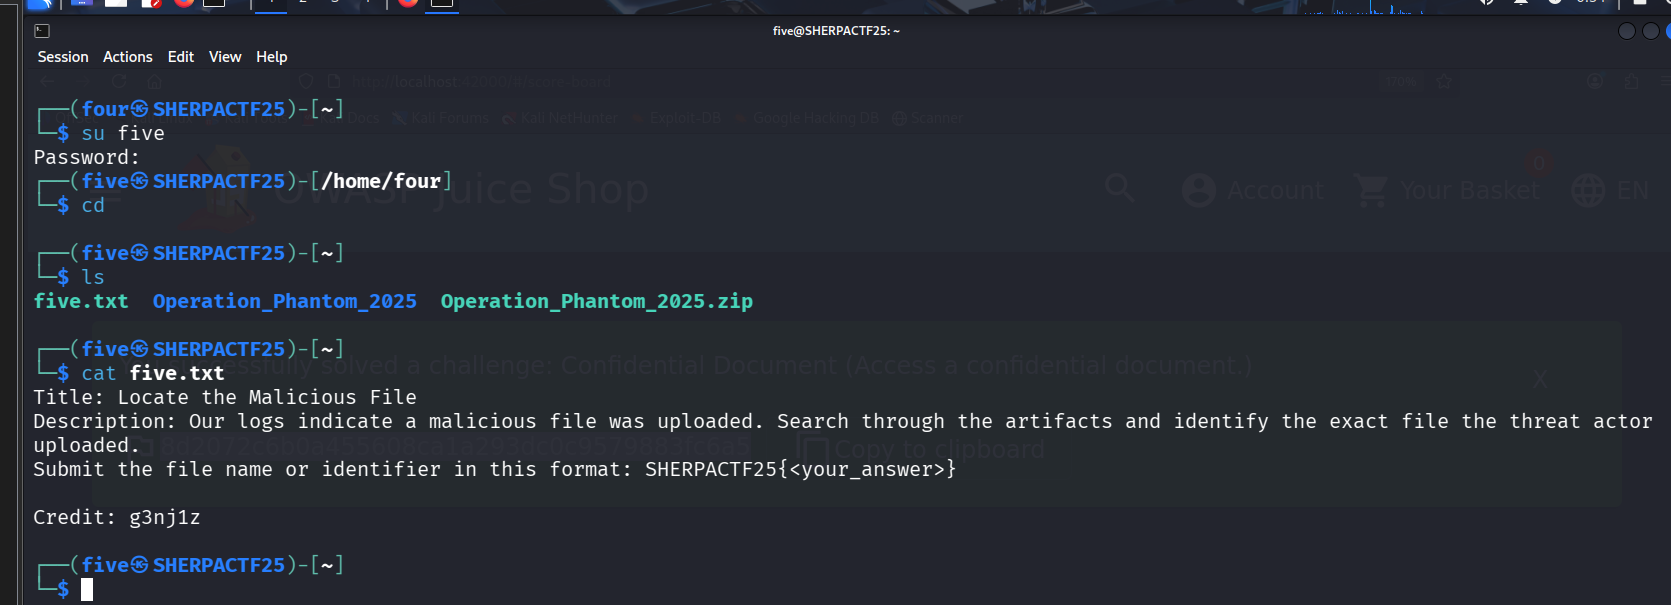This screenshot has width=1671, height=605.
Task: Maximize the terminal using the middle window button
Action: 1650,31
